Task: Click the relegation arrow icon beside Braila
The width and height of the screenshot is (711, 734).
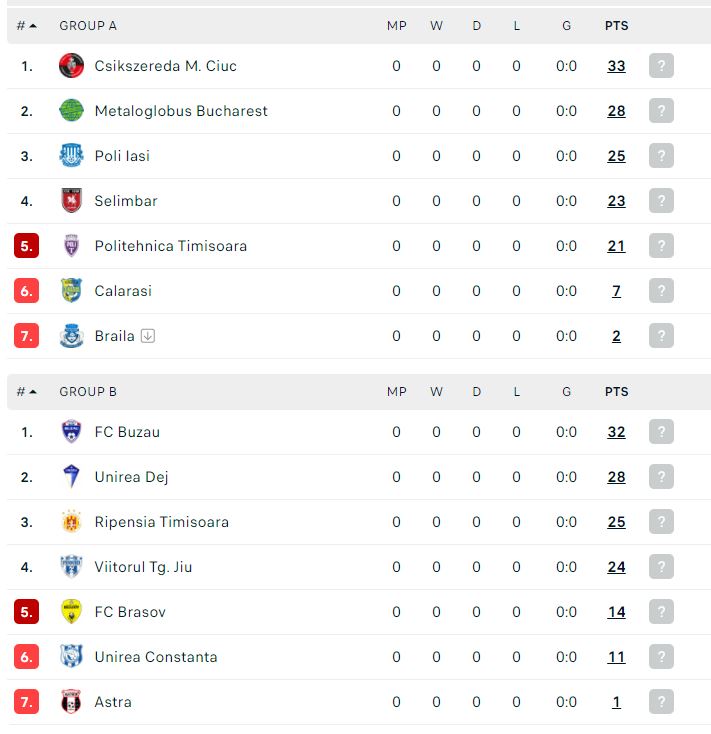Action: (x=148, y=336)
